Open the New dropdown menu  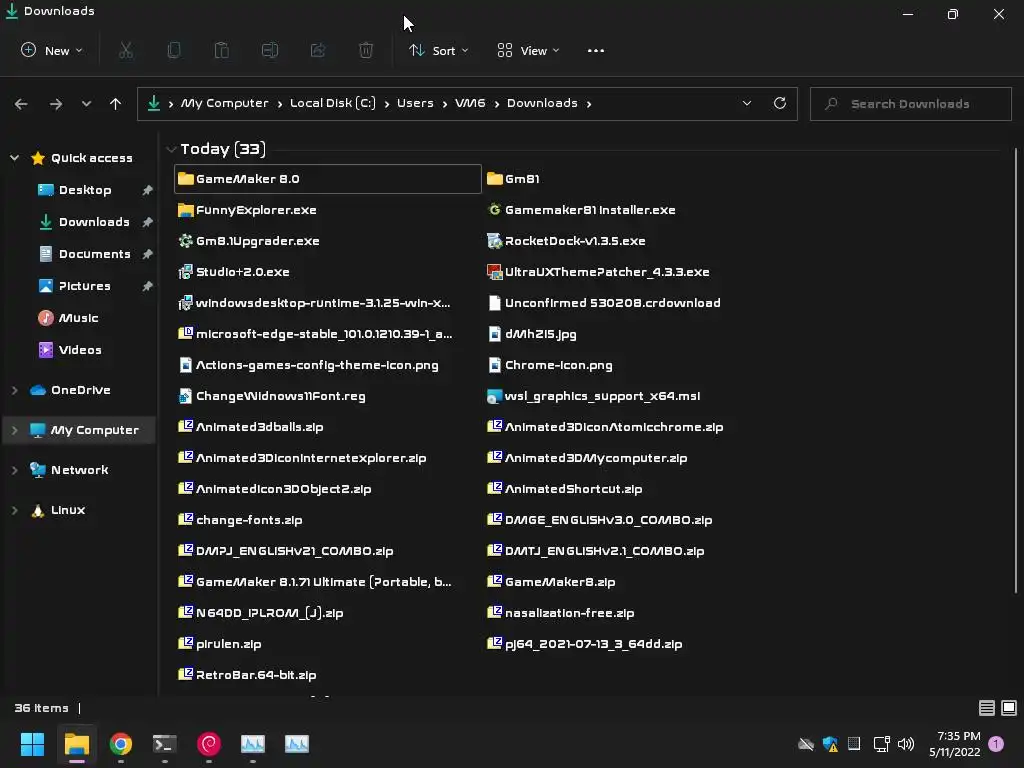[x=52, y=50]
